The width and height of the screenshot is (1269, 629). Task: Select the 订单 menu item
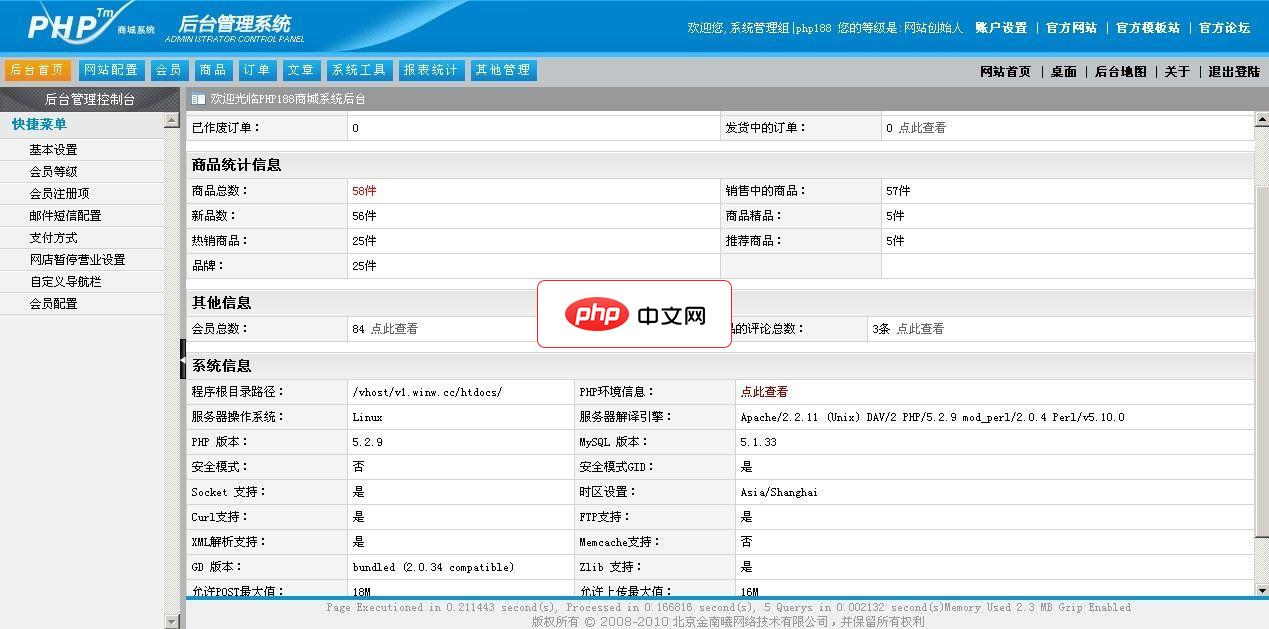[257, 70]
